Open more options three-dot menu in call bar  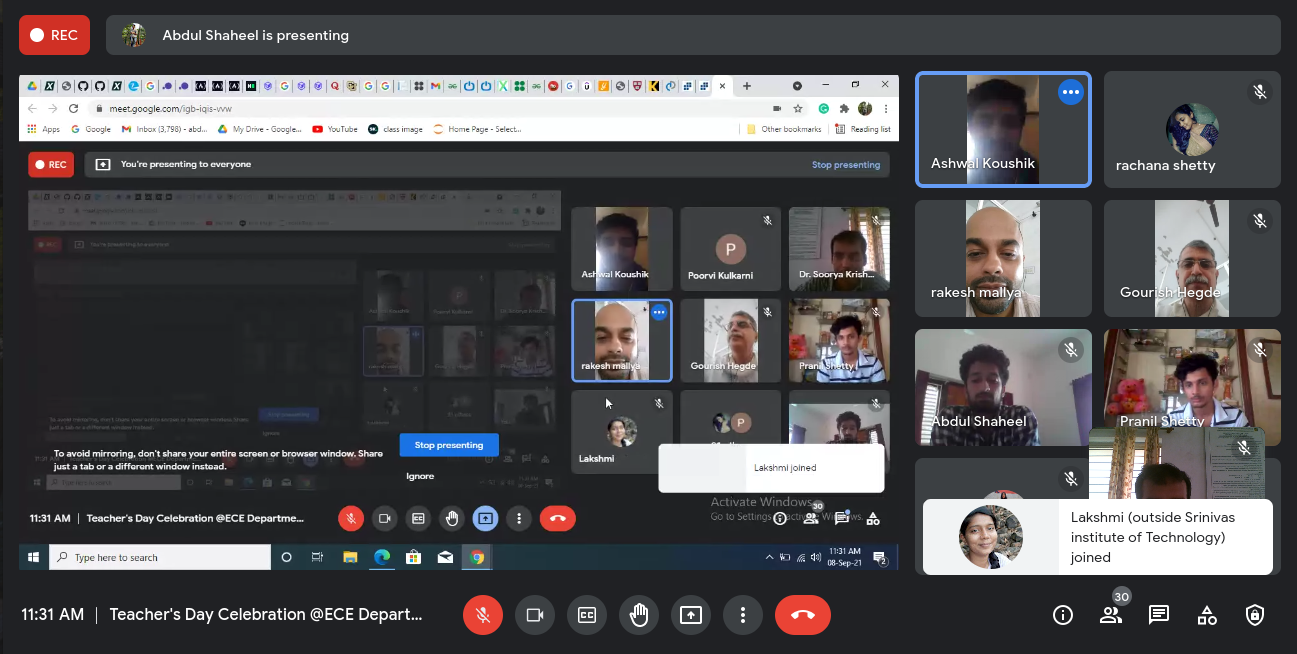(742, 615)
